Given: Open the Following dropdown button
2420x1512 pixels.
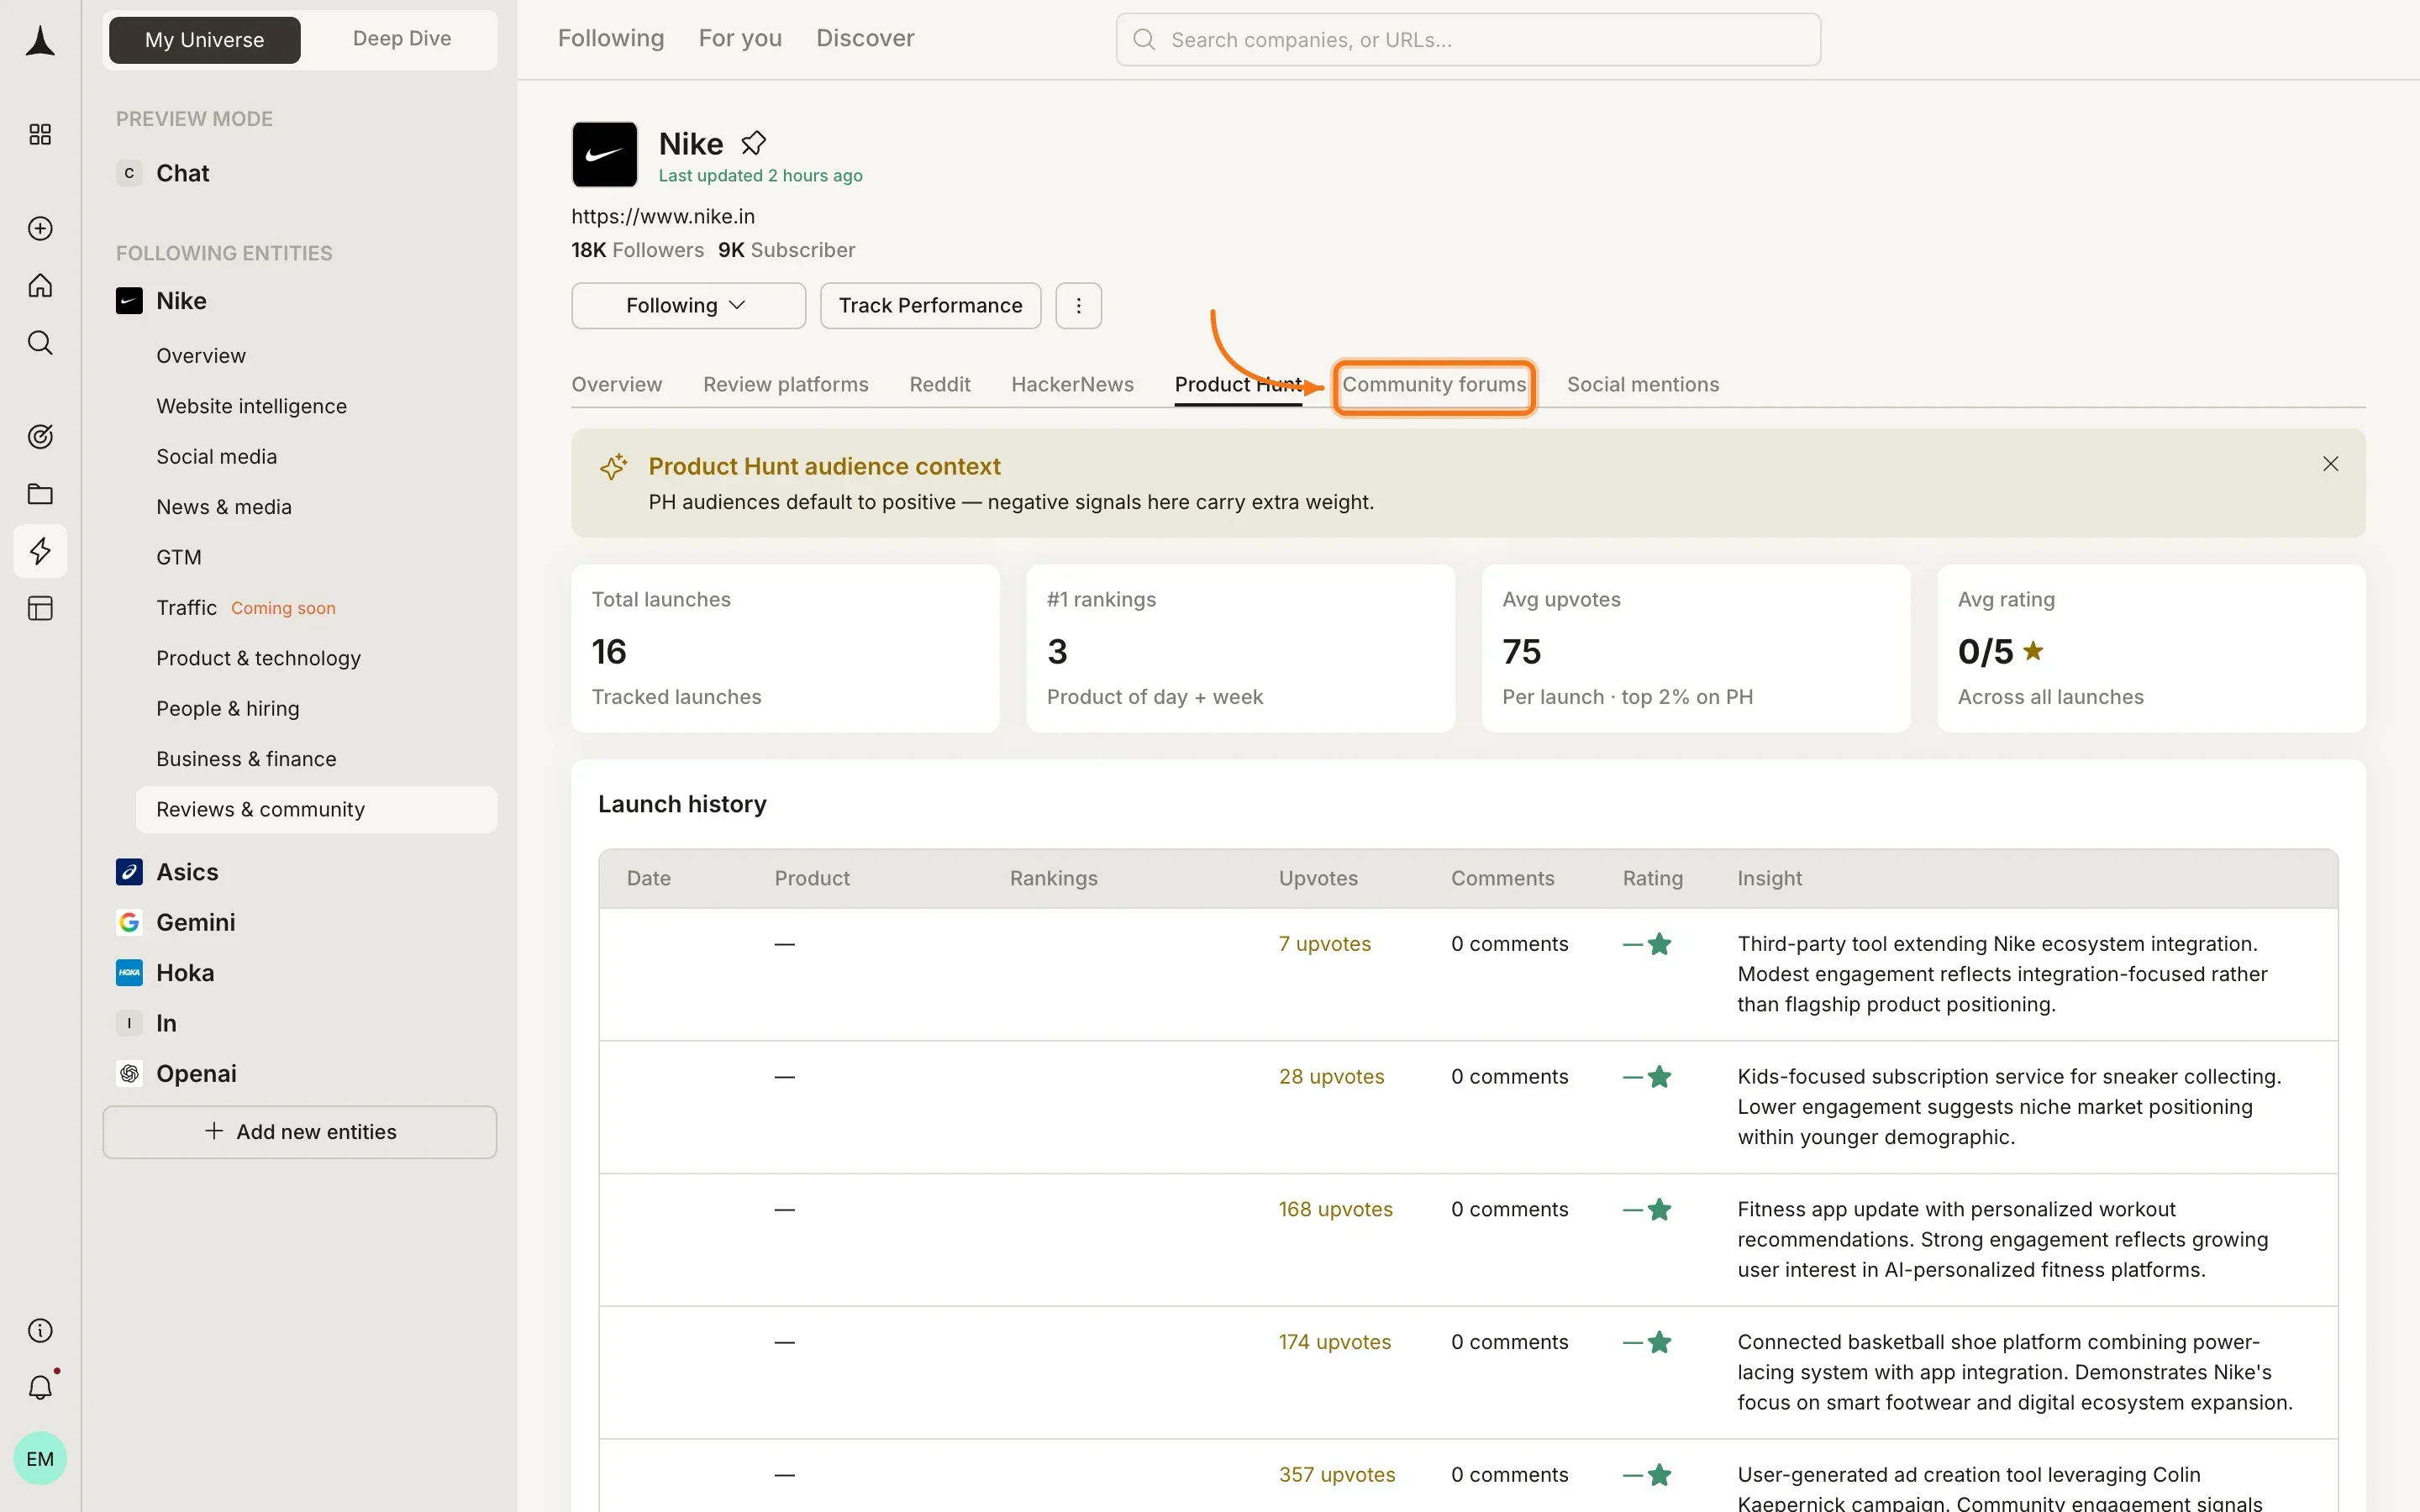Looking at the screenshot, I should click(x=688, y=306).
